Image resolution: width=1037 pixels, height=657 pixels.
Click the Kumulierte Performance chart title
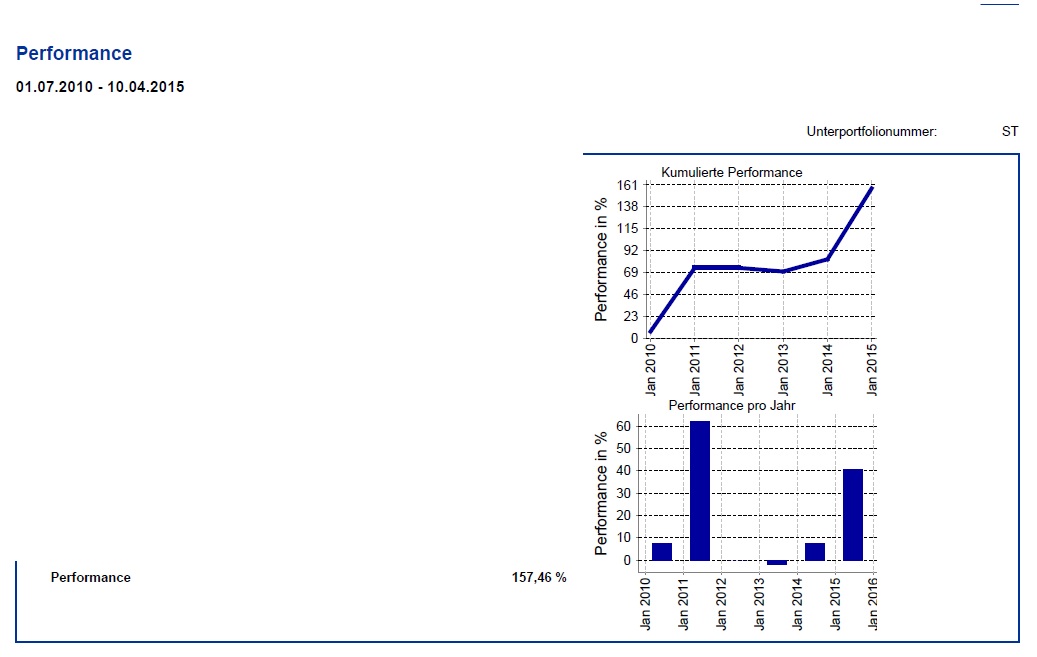point(731,173)
